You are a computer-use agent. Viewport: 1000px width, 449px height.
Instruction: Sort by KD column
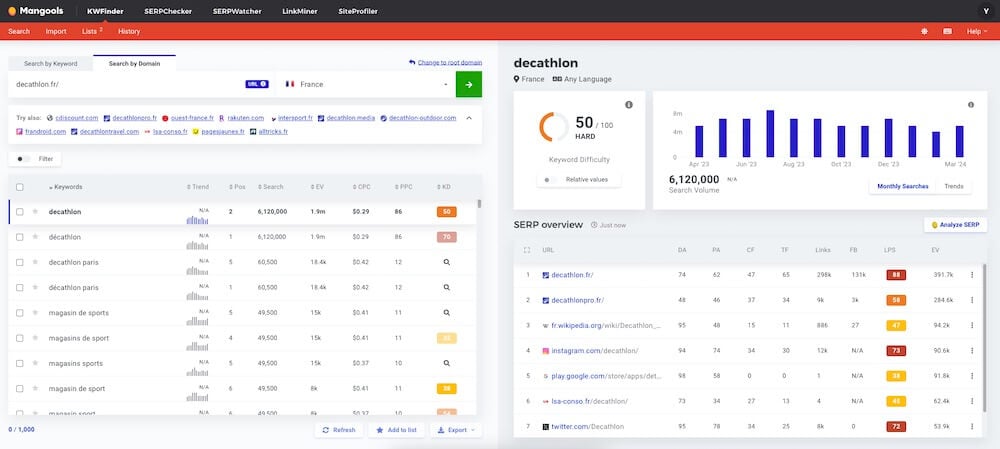click(x=444, y=187)
